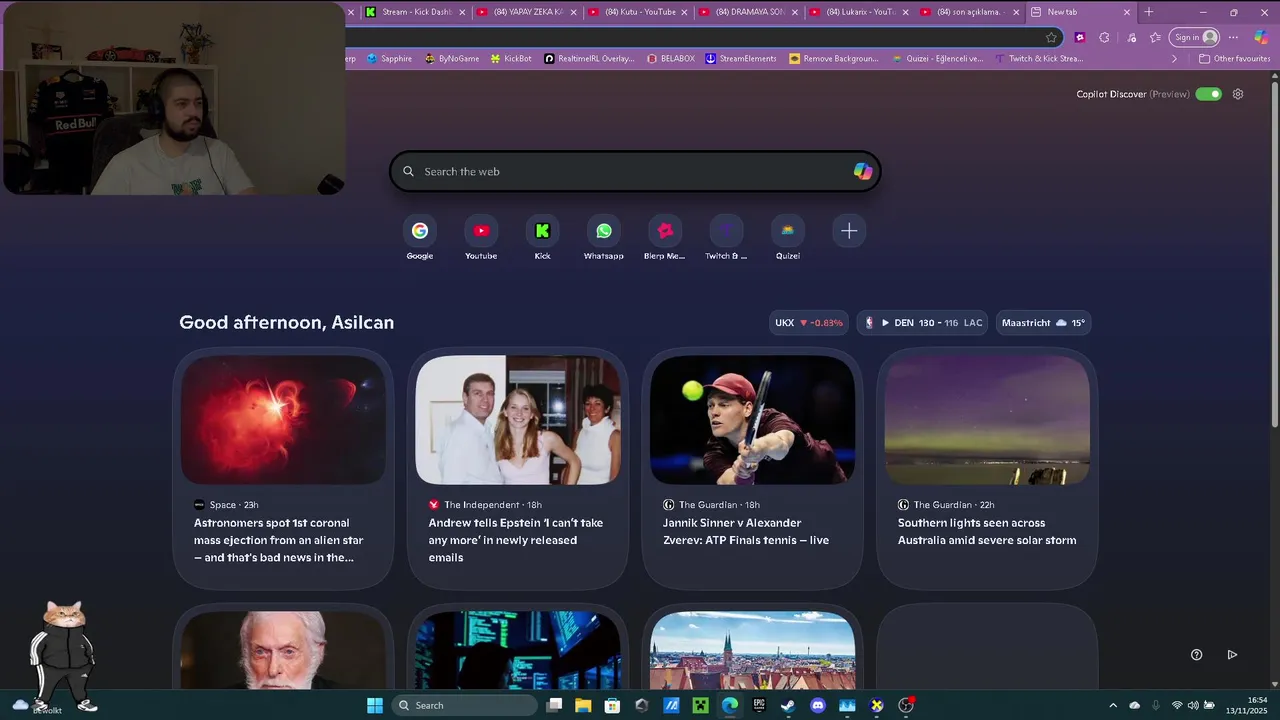Viewport: 1280px width, 720px height.
Task: Open ByNoGame bookmark
Action: (452, 59)
